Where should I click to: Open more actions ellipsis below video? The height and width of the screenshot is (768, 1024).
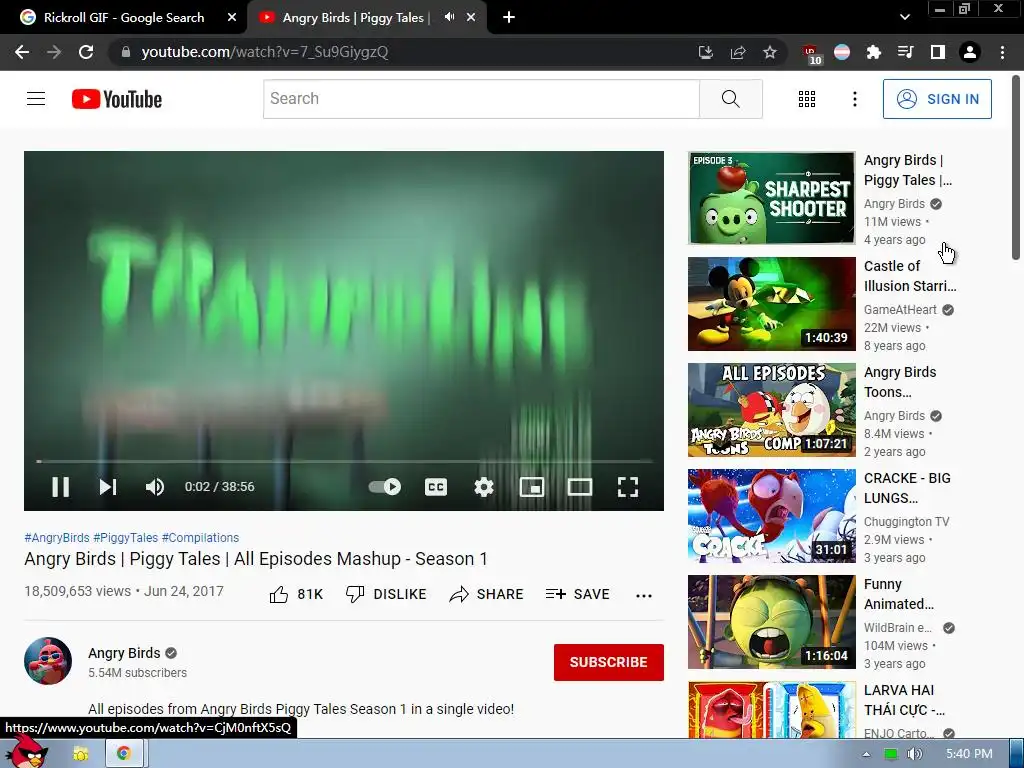[x=644, y=595]
